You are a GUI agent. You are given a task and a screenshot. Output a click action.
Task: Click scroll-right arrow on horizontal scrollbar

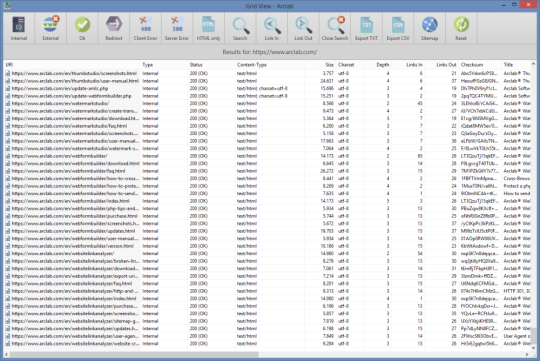[527, 354]
